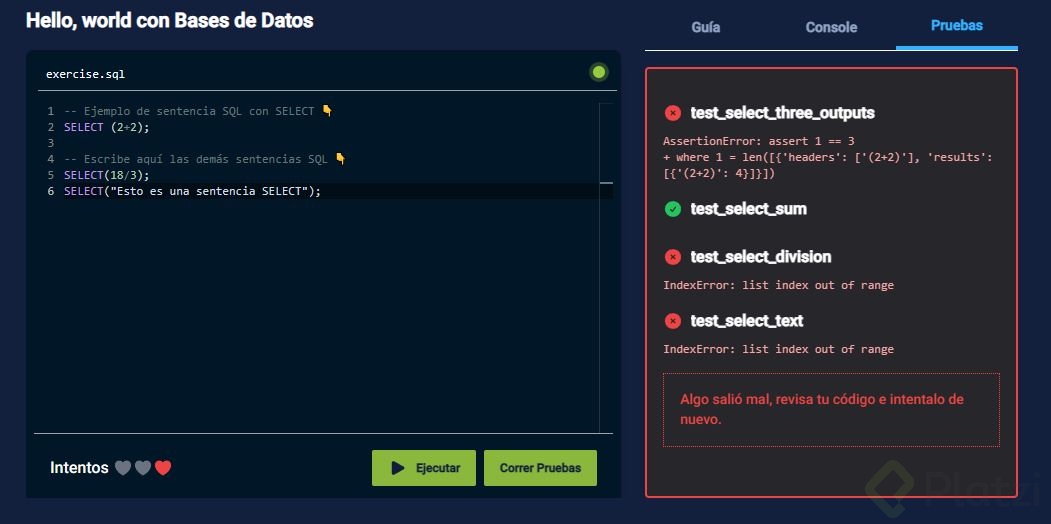Click the exercise.sql file label
Image resolution: width=1051 pixels, height=524 pixels.
(85, 74)
